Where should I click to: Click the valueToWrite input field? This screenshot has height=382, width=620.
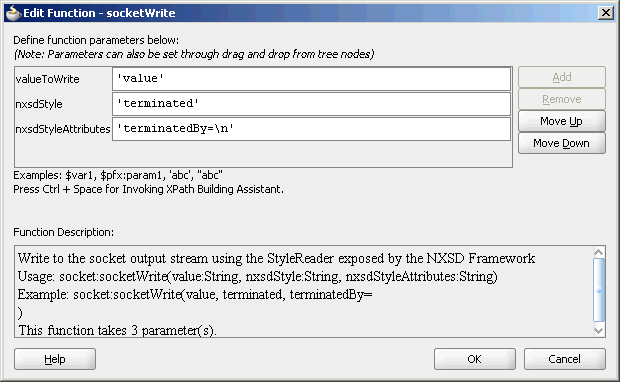click(312, 79)
